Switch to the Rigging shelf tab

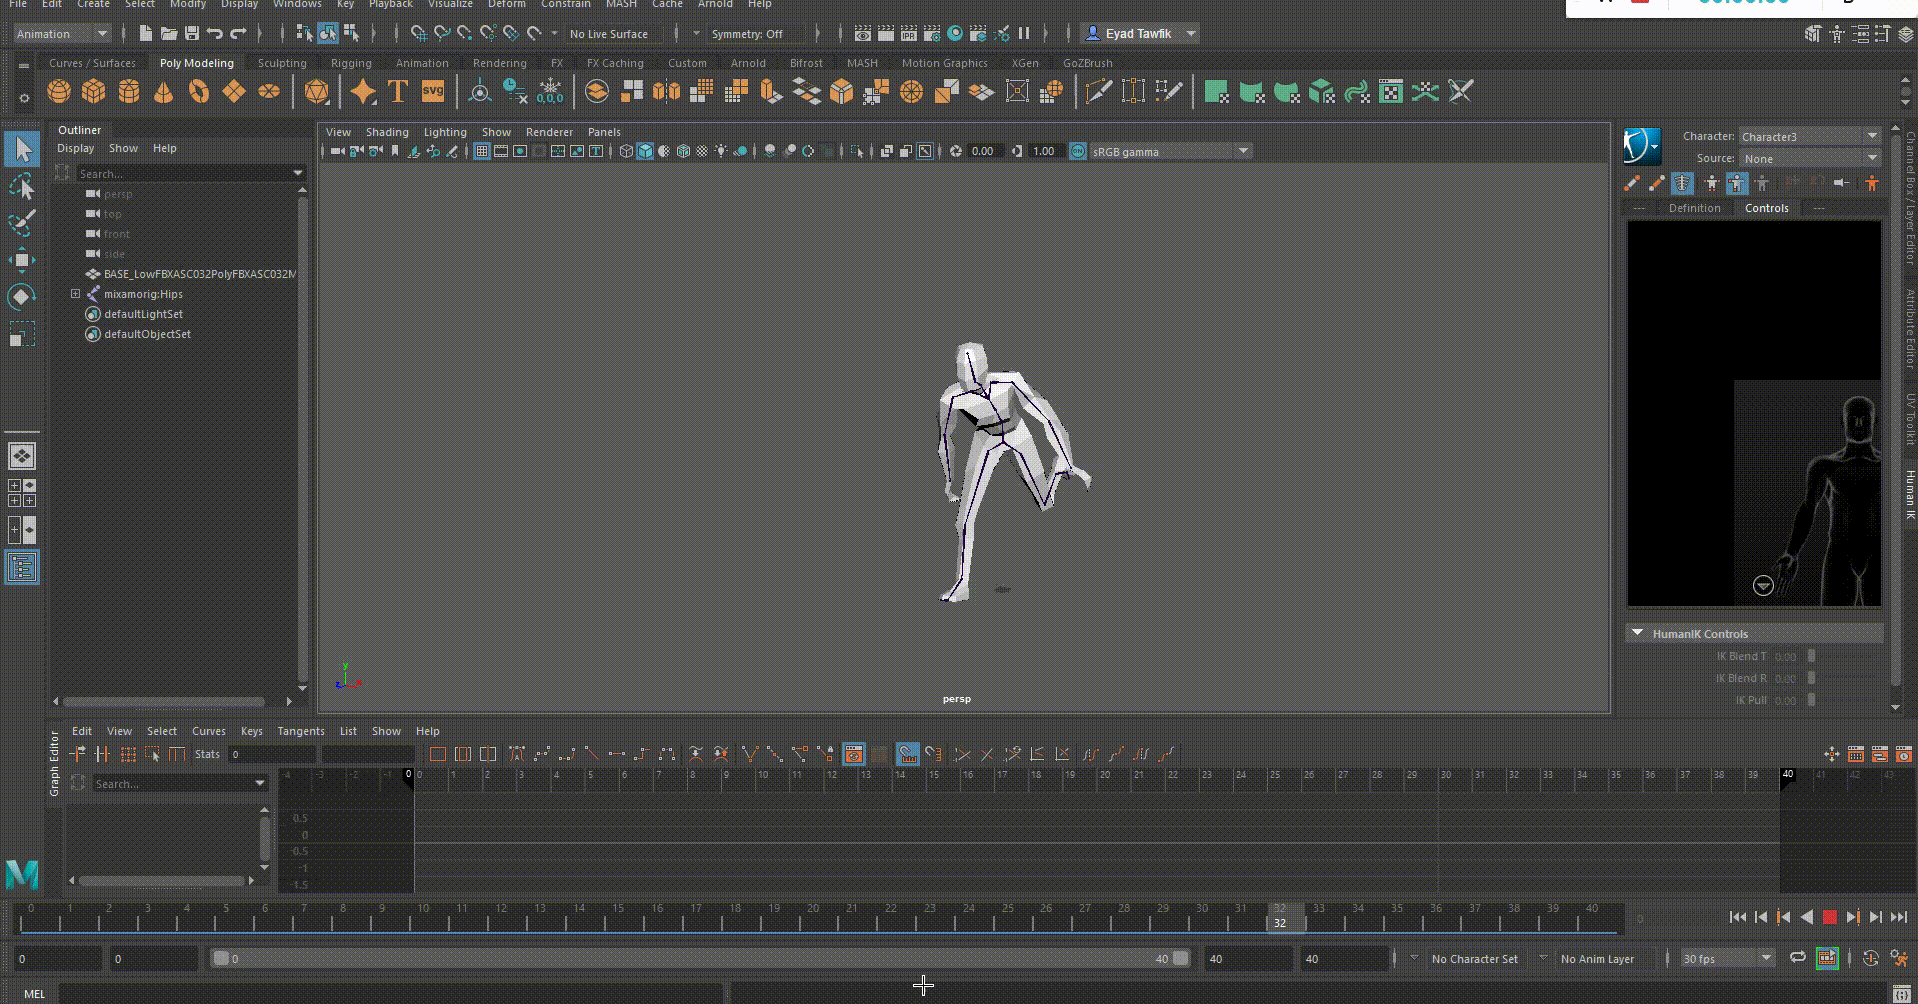[351, 63]
